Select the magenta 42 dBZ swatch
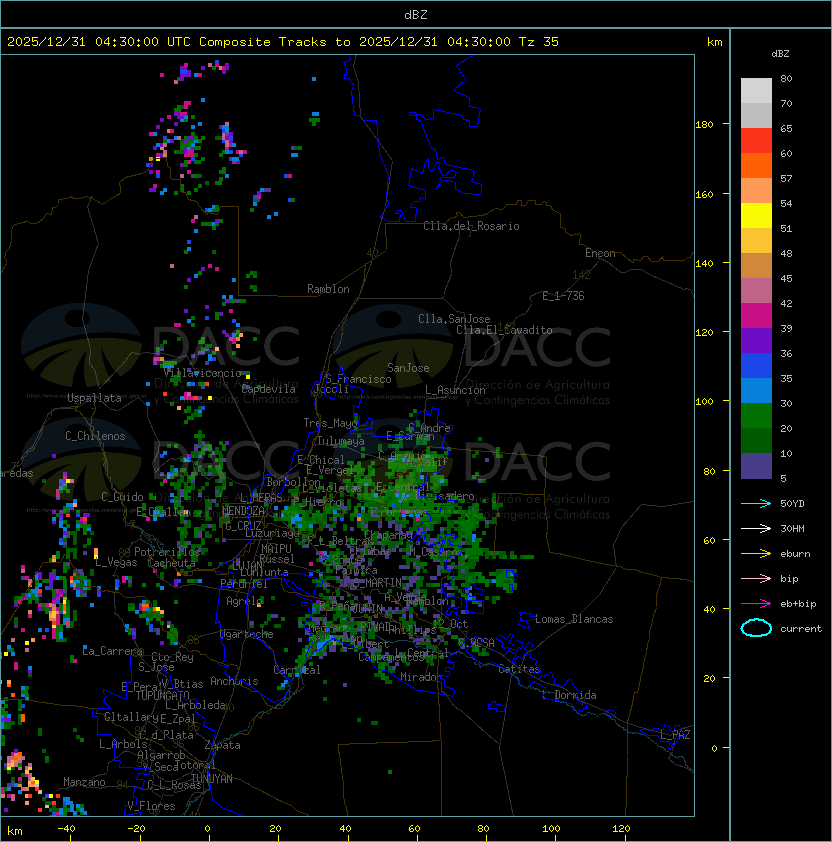832x842 pixels. coord(756,315)
